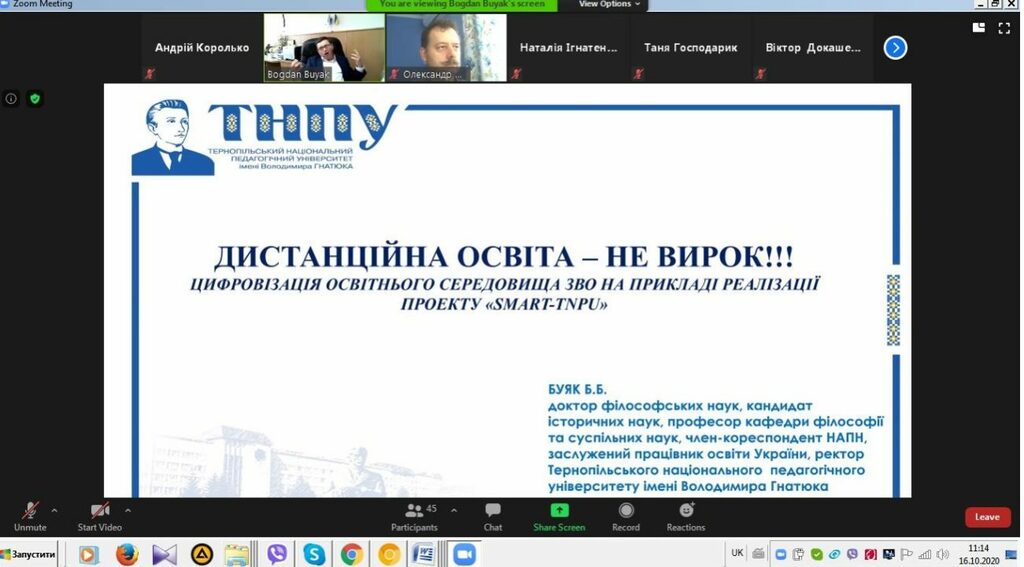This screenshot has height=567, width=1024.
Task: Open the Chat panel
Action: pyautogui.click(x=493, y=515)
